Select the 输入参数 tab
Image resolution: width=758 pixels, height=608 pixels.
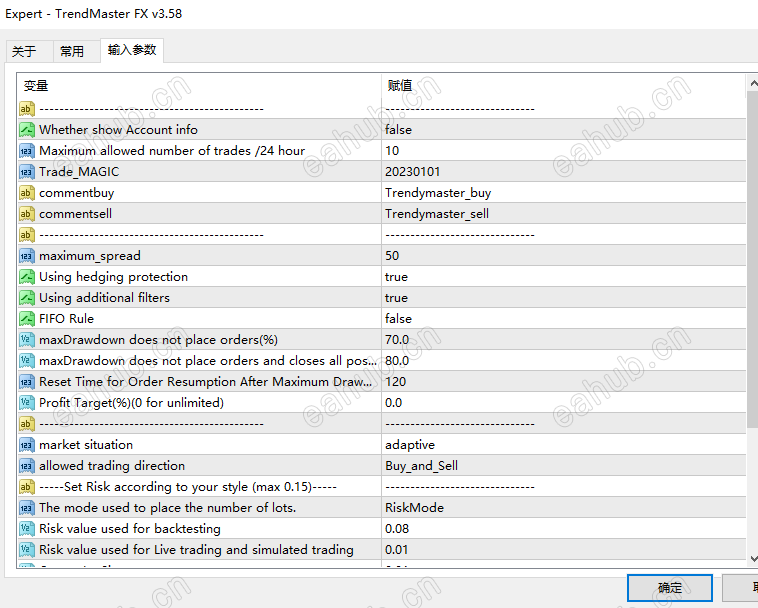[x=132, y=50]
